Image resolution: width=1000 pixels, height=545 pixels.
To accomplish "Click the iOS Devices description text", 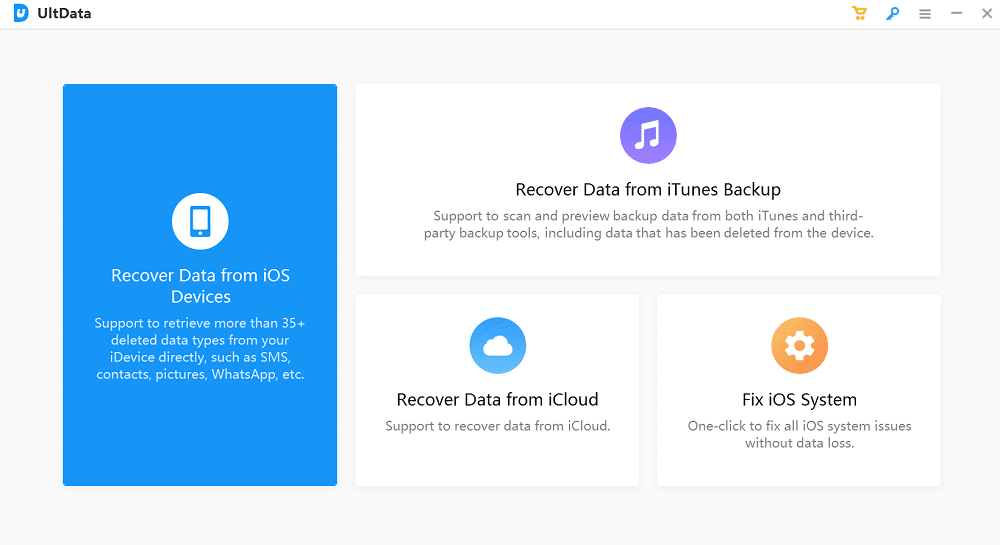I will tap(200, 349).
